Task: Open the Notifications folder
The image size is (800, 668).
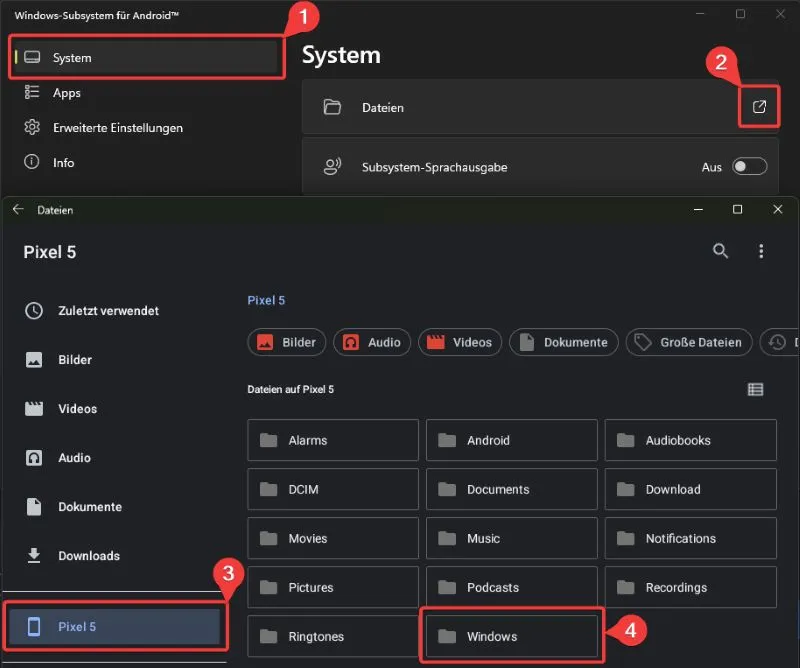Action: [691, 538]
